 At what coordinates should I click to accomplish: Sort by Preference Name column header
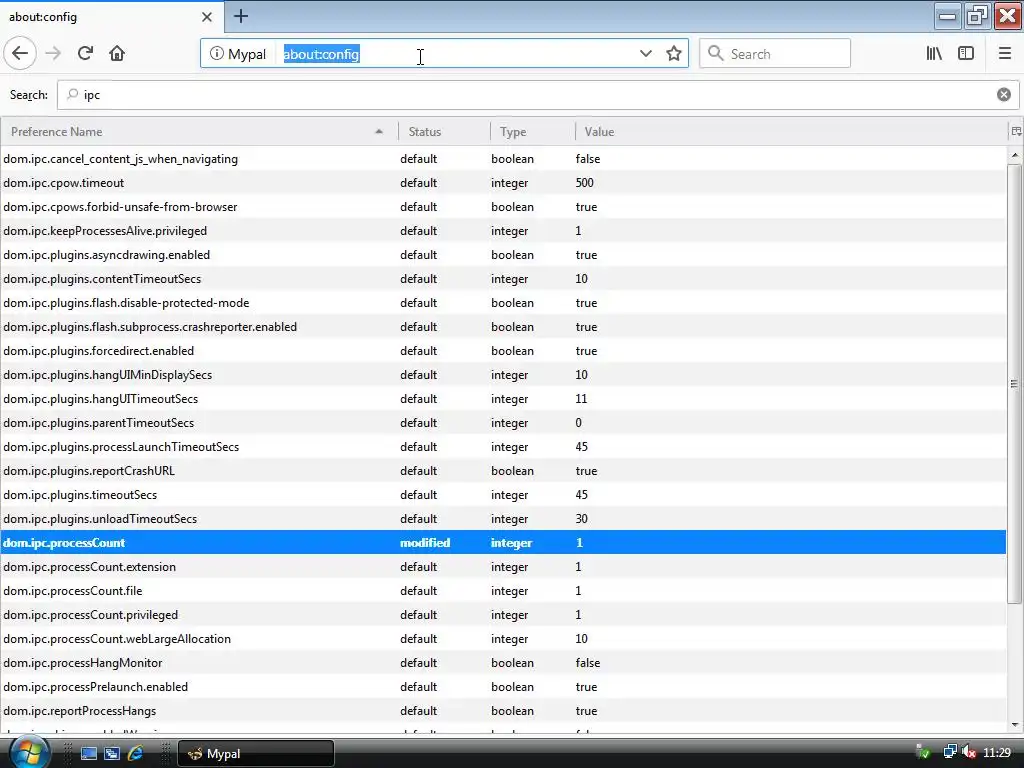tap(199, 131)
